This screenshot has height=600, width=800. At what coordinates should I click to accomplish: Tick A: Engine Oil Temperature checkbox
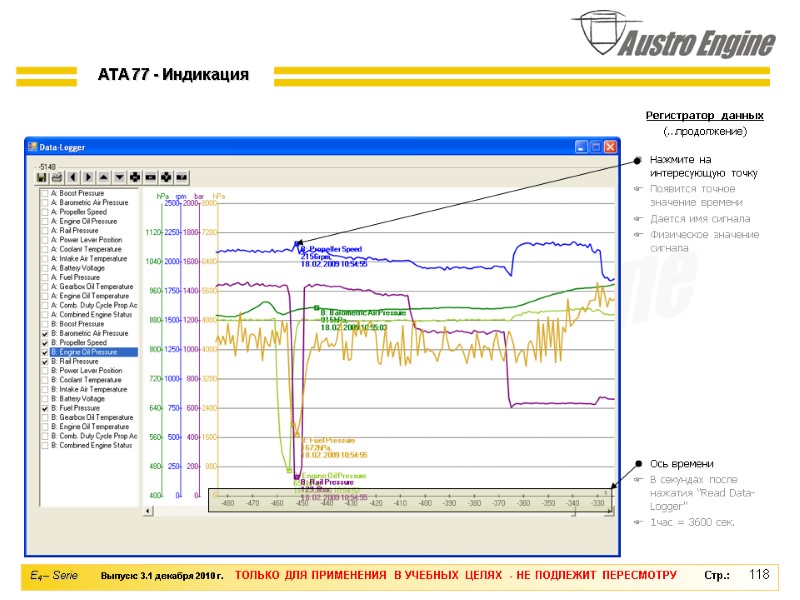45,296
